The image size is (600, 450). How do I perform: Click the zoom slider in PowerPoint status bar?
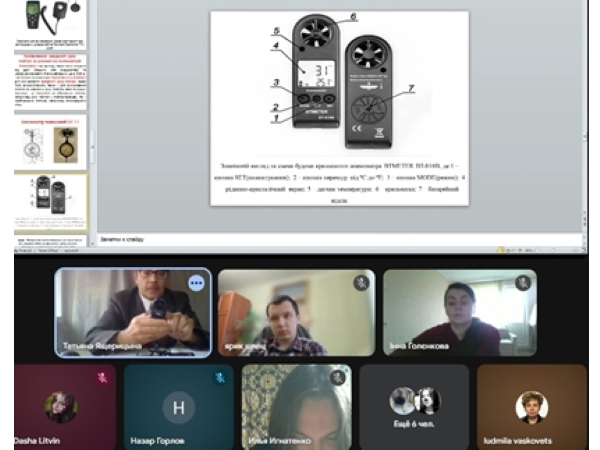(x=553, y=250)
